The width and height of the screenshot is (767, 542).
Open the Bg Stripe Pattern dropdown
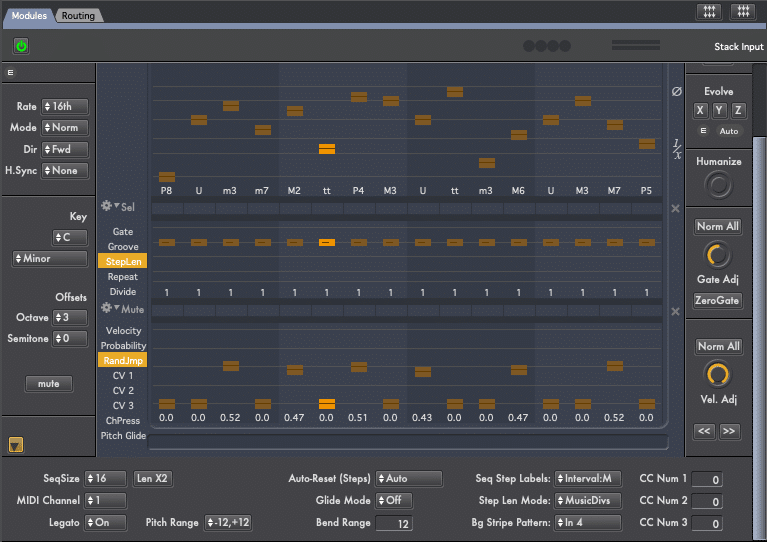[x=588, y=522]
